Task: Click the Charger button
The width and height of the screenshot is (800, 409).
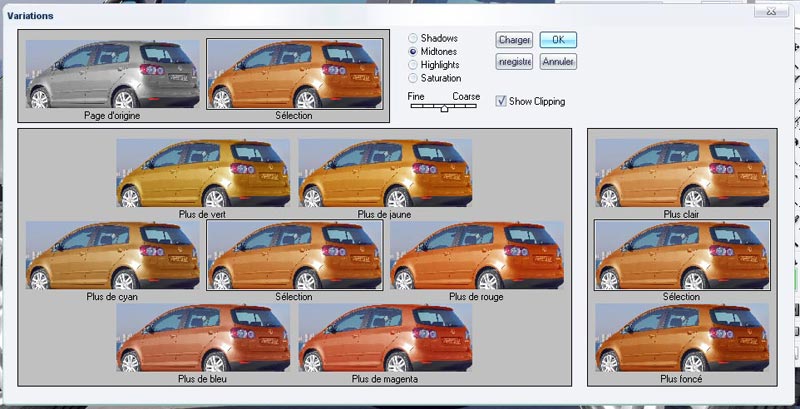Action: (x=514, y=40)
